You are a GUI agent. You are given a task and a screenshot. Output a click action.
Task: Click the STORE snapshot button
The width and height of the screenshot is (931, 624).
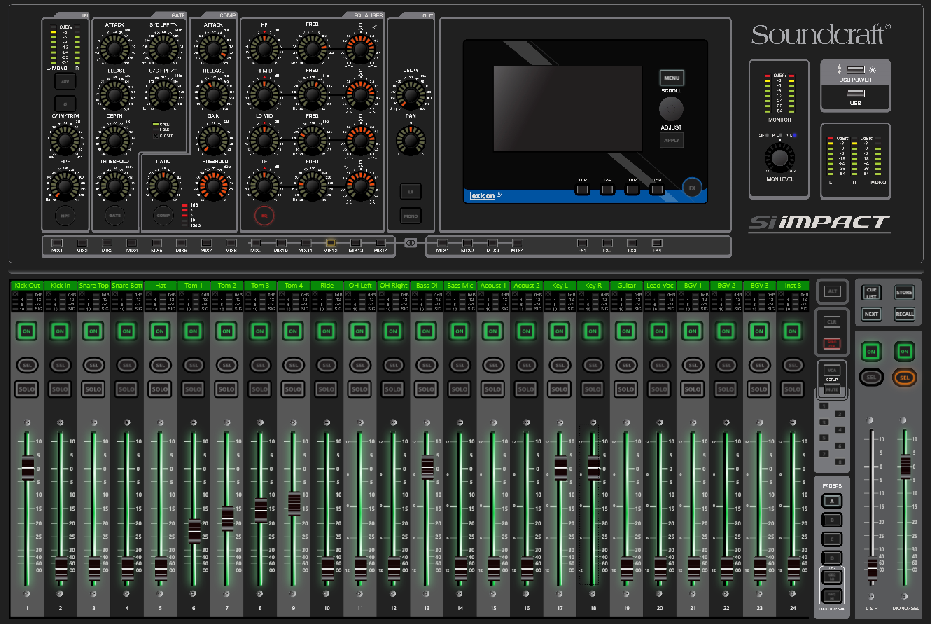coord(904,292)
